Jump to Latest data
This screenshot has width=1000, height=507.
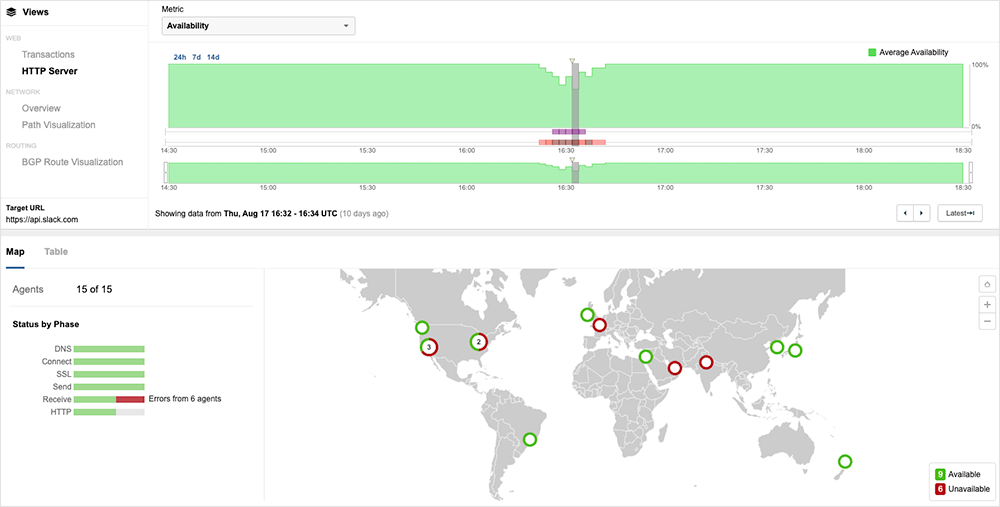coord(959,213)
